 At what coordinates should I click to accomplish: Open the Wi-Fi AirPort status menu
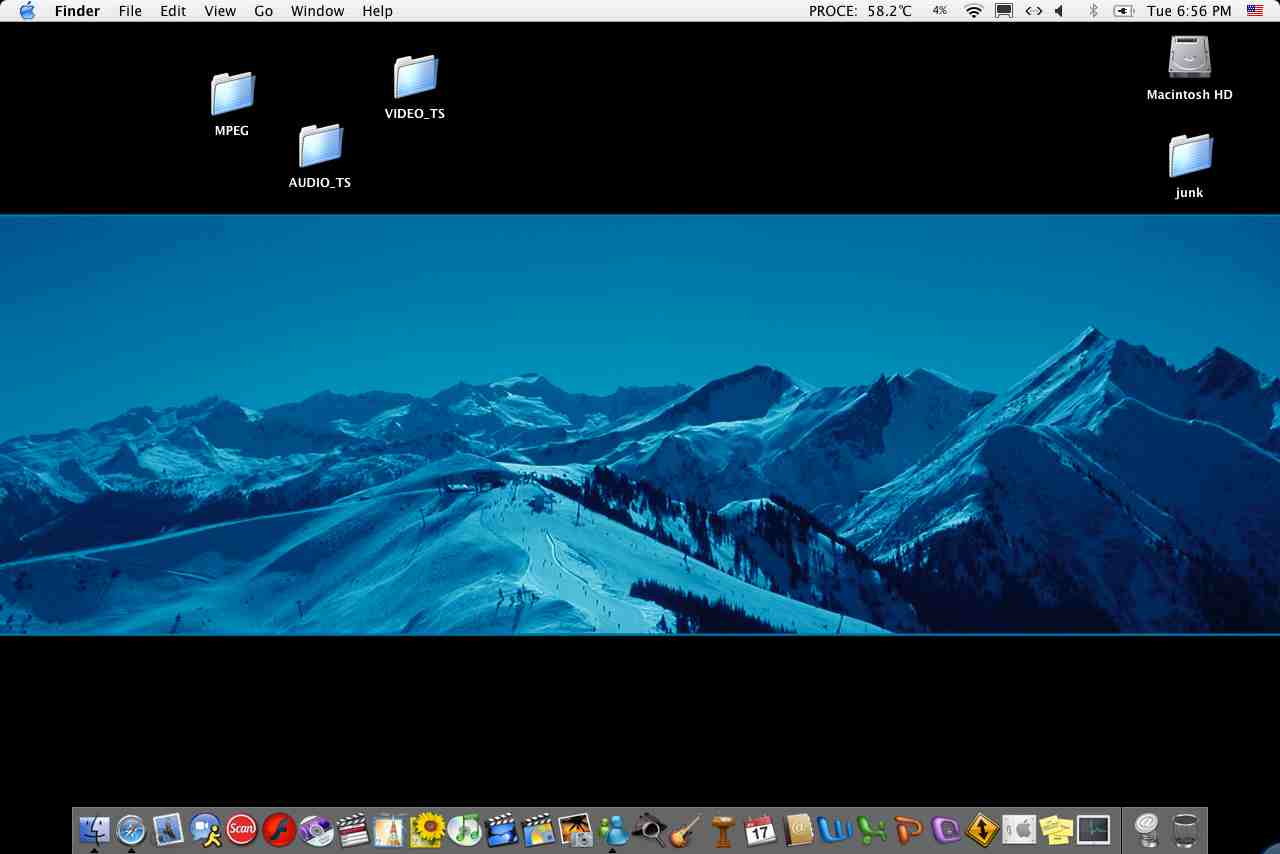click(x=974, y=11)
